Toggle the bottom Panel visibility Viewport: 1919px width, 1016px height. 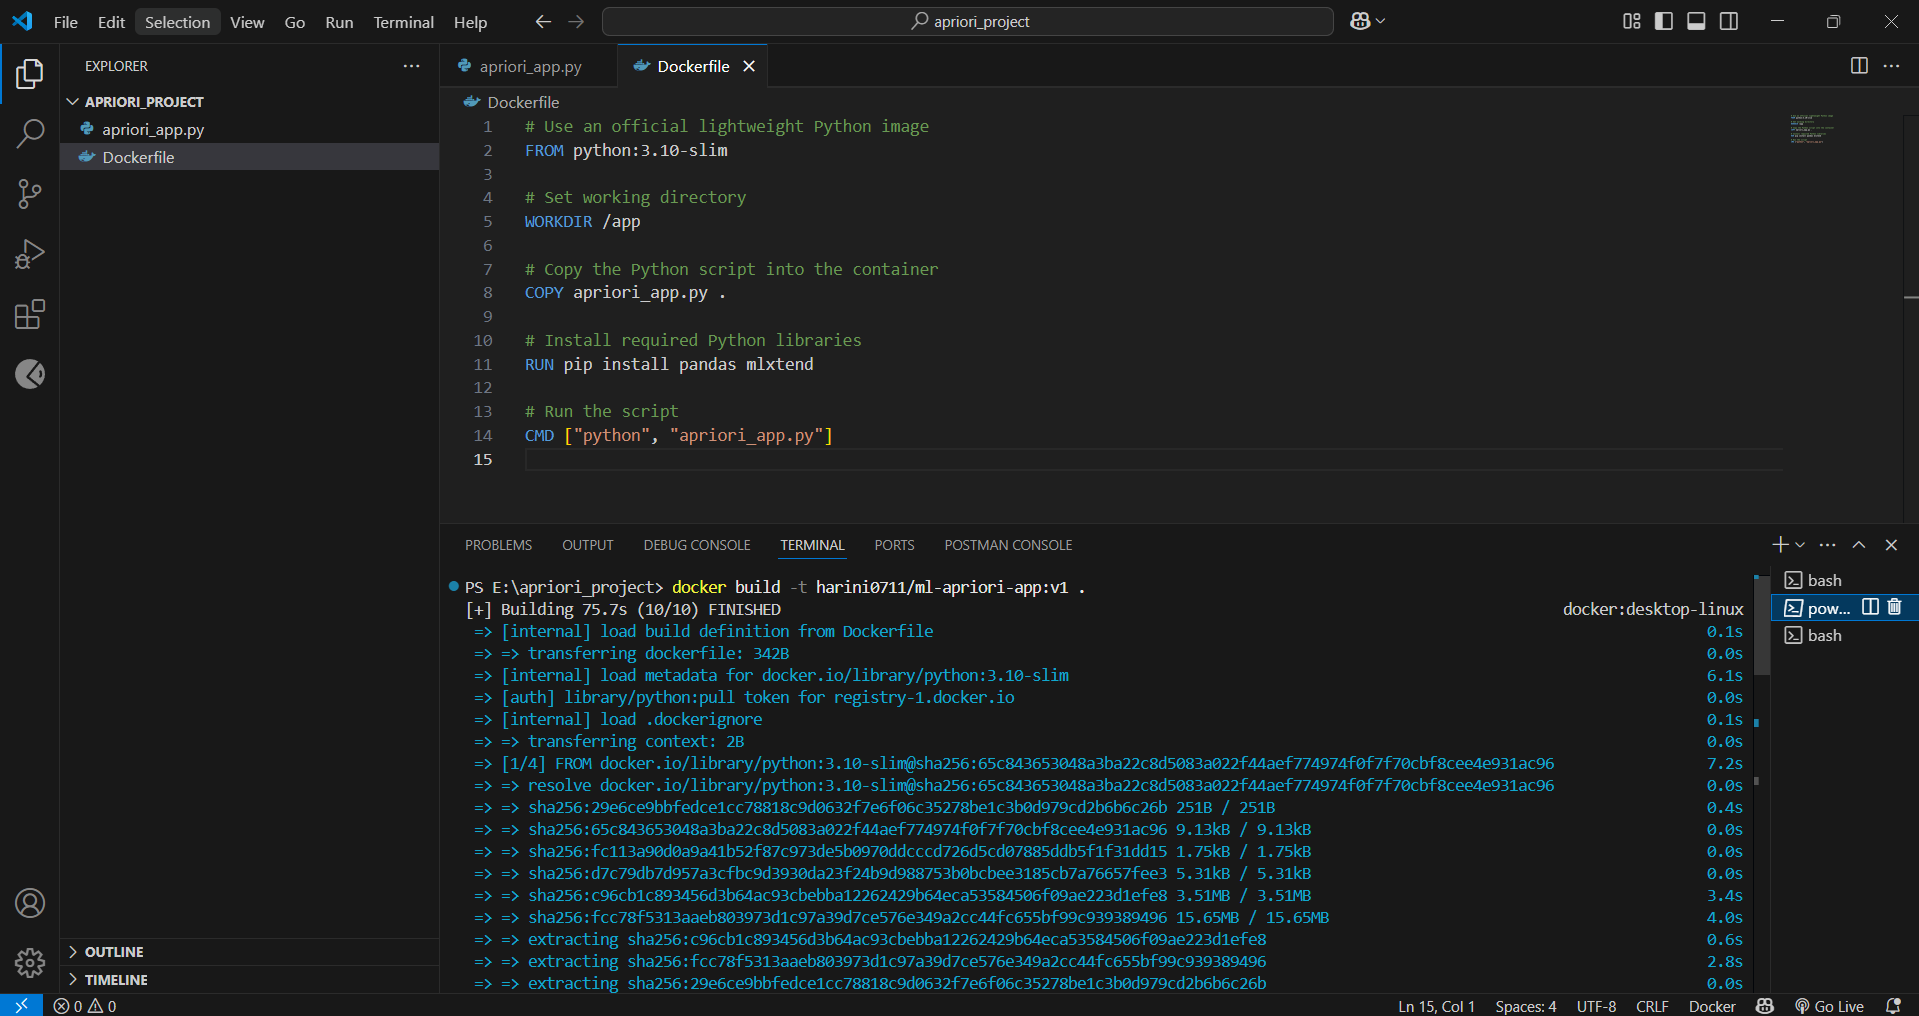click(x=1696, y=21)
